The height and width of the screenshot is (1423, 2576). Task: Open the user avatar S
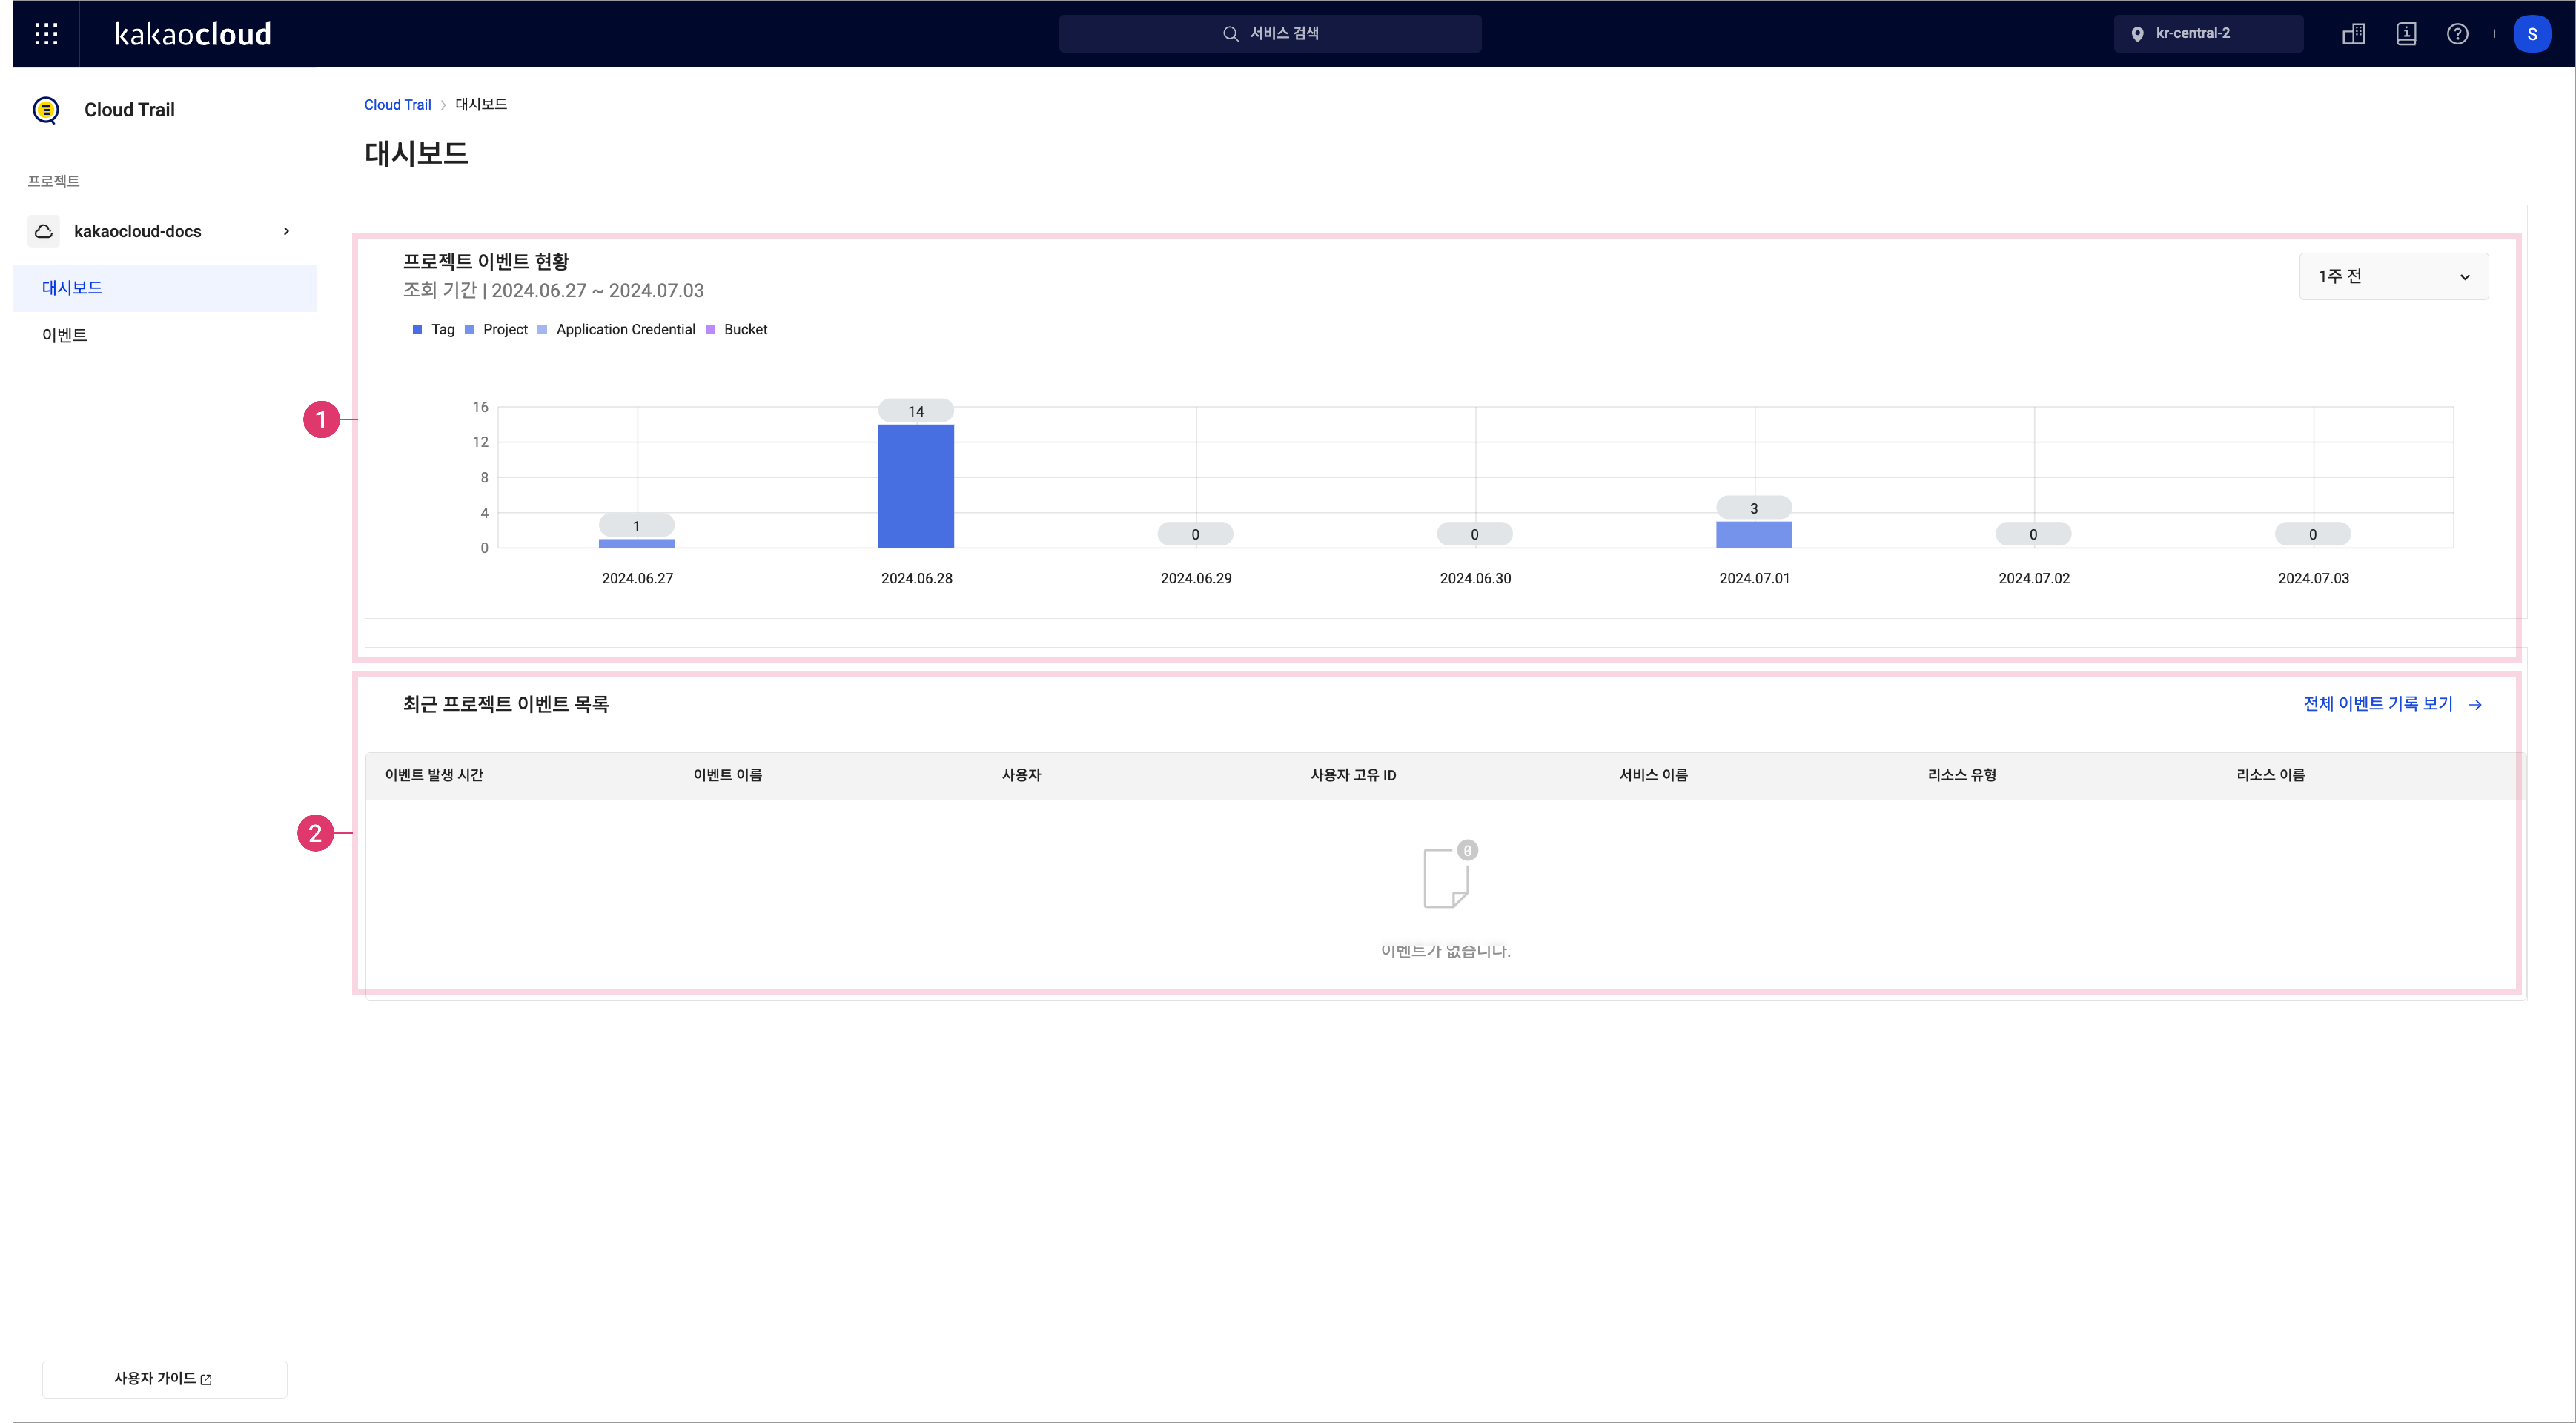(x=2531, y=34)
